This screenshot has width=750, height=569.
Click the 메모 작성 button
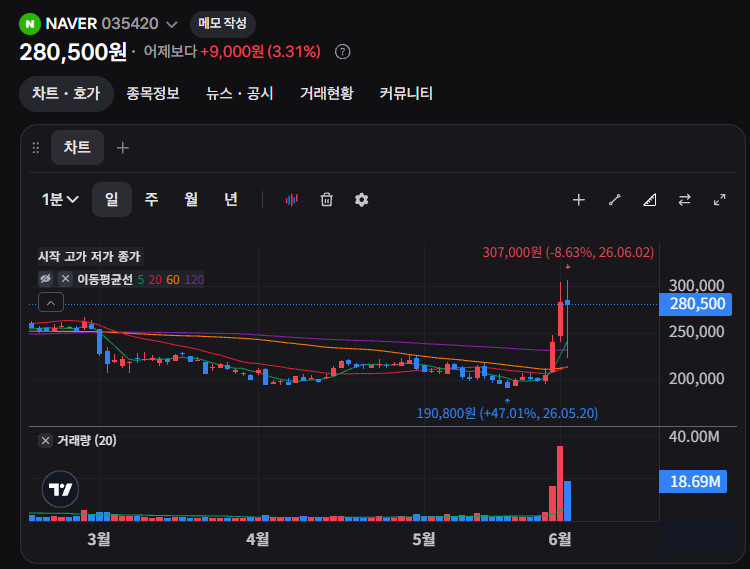pyautogui.click(x=222, y=23)
